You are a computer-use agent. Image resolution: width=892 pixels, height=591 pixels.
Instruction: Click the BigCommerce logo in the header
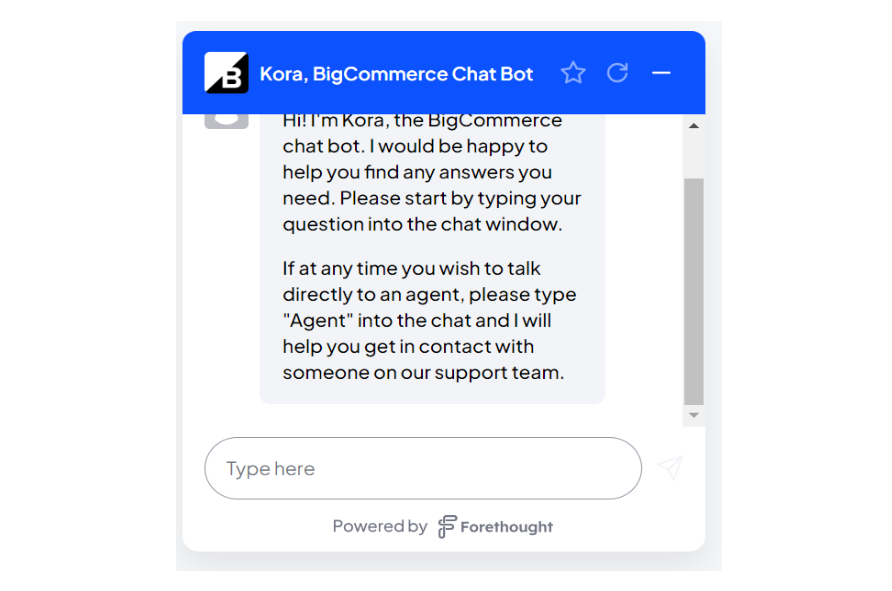(226, 73)
